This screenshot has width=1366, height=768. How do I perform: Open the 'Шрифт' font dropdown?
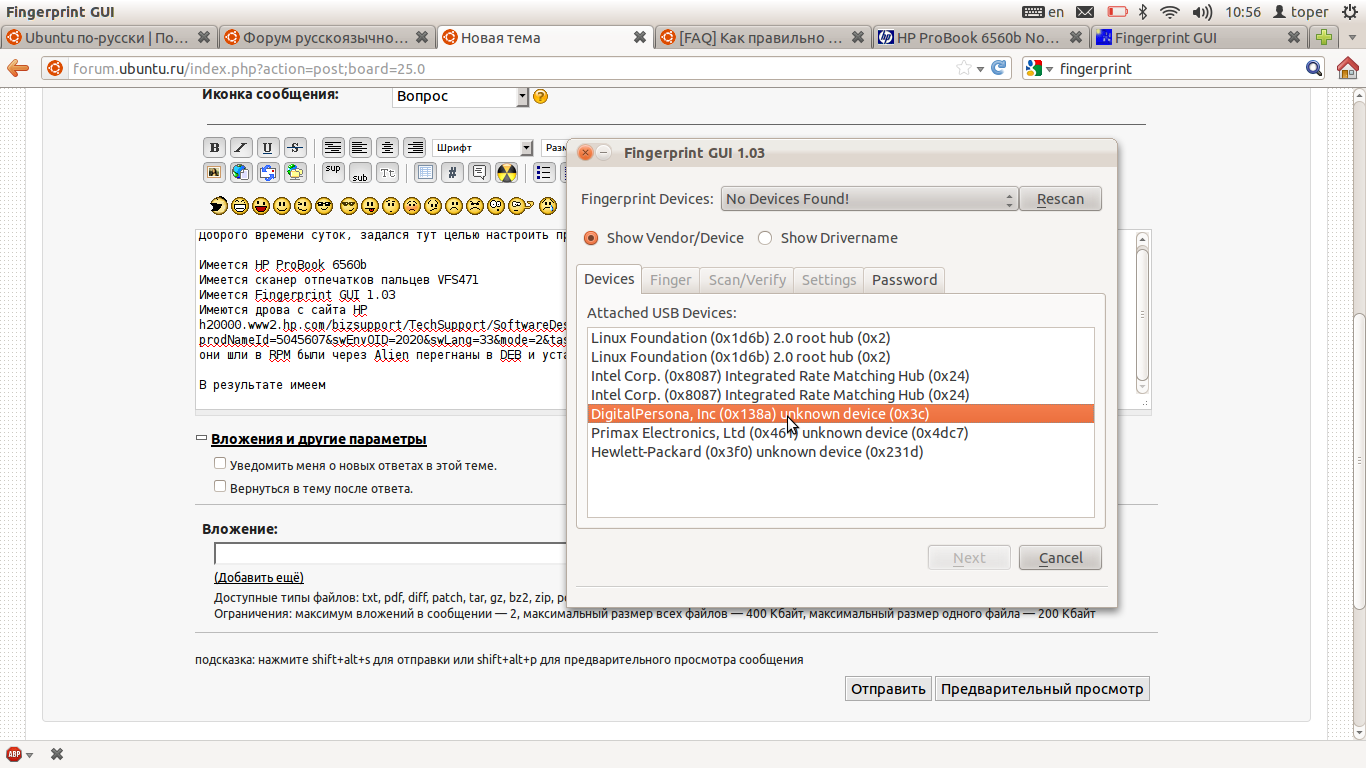(x=483, y=148)
